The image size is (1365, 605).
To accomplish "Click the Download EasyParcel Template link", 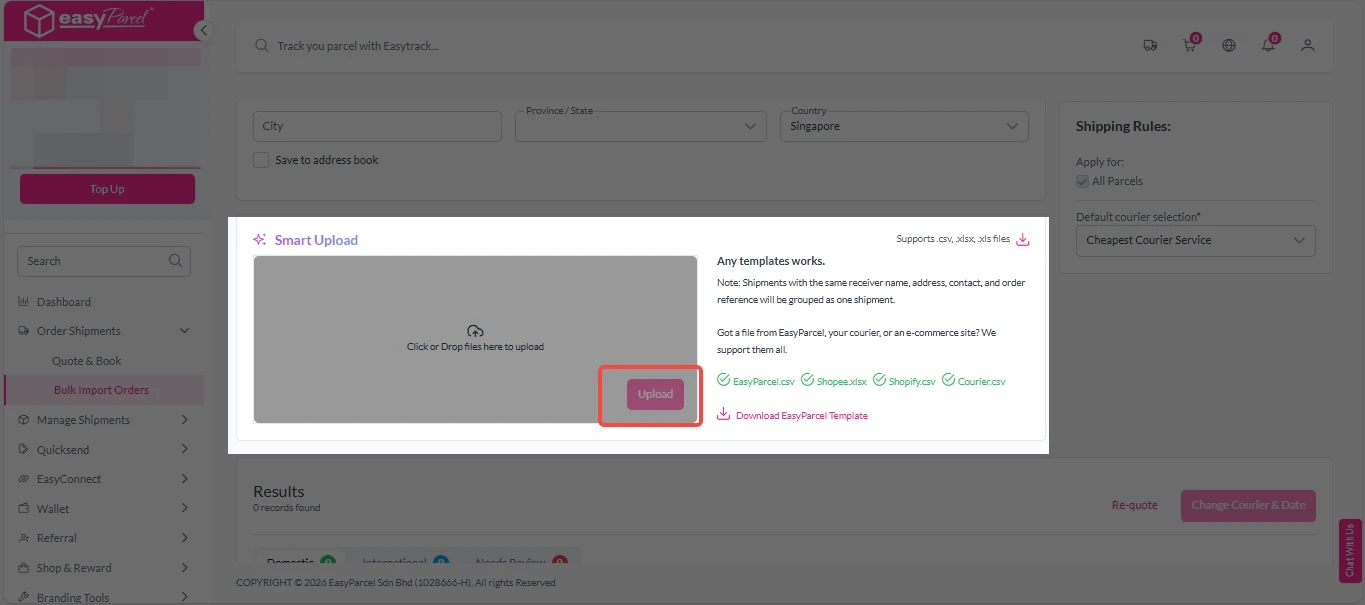I will 801,415.
